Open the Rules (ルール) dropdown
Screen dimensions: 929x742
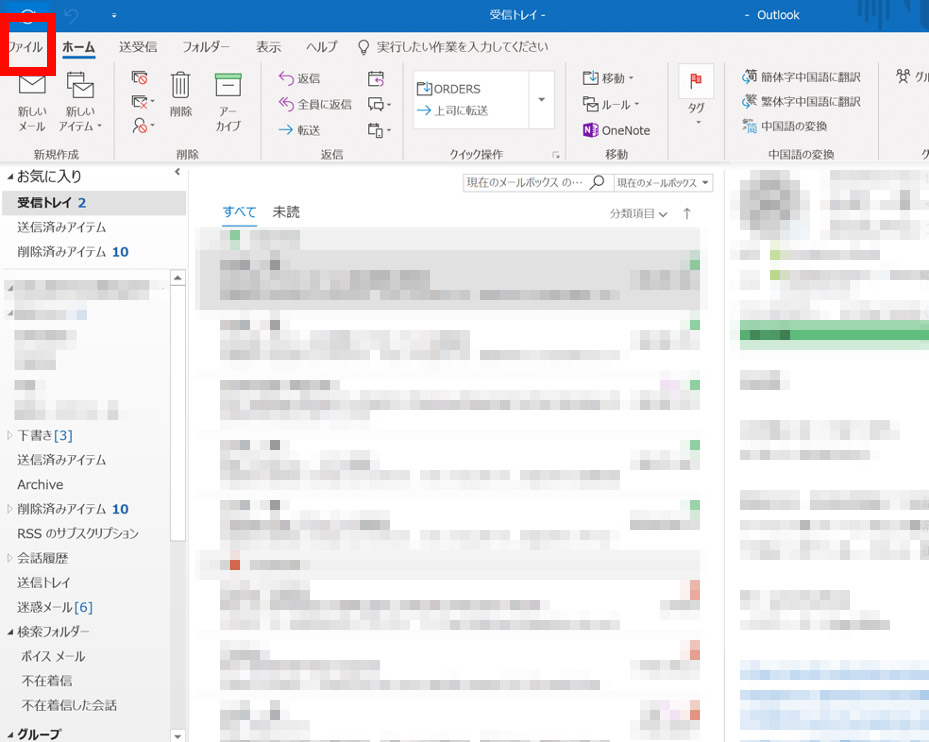click(611, 104)
